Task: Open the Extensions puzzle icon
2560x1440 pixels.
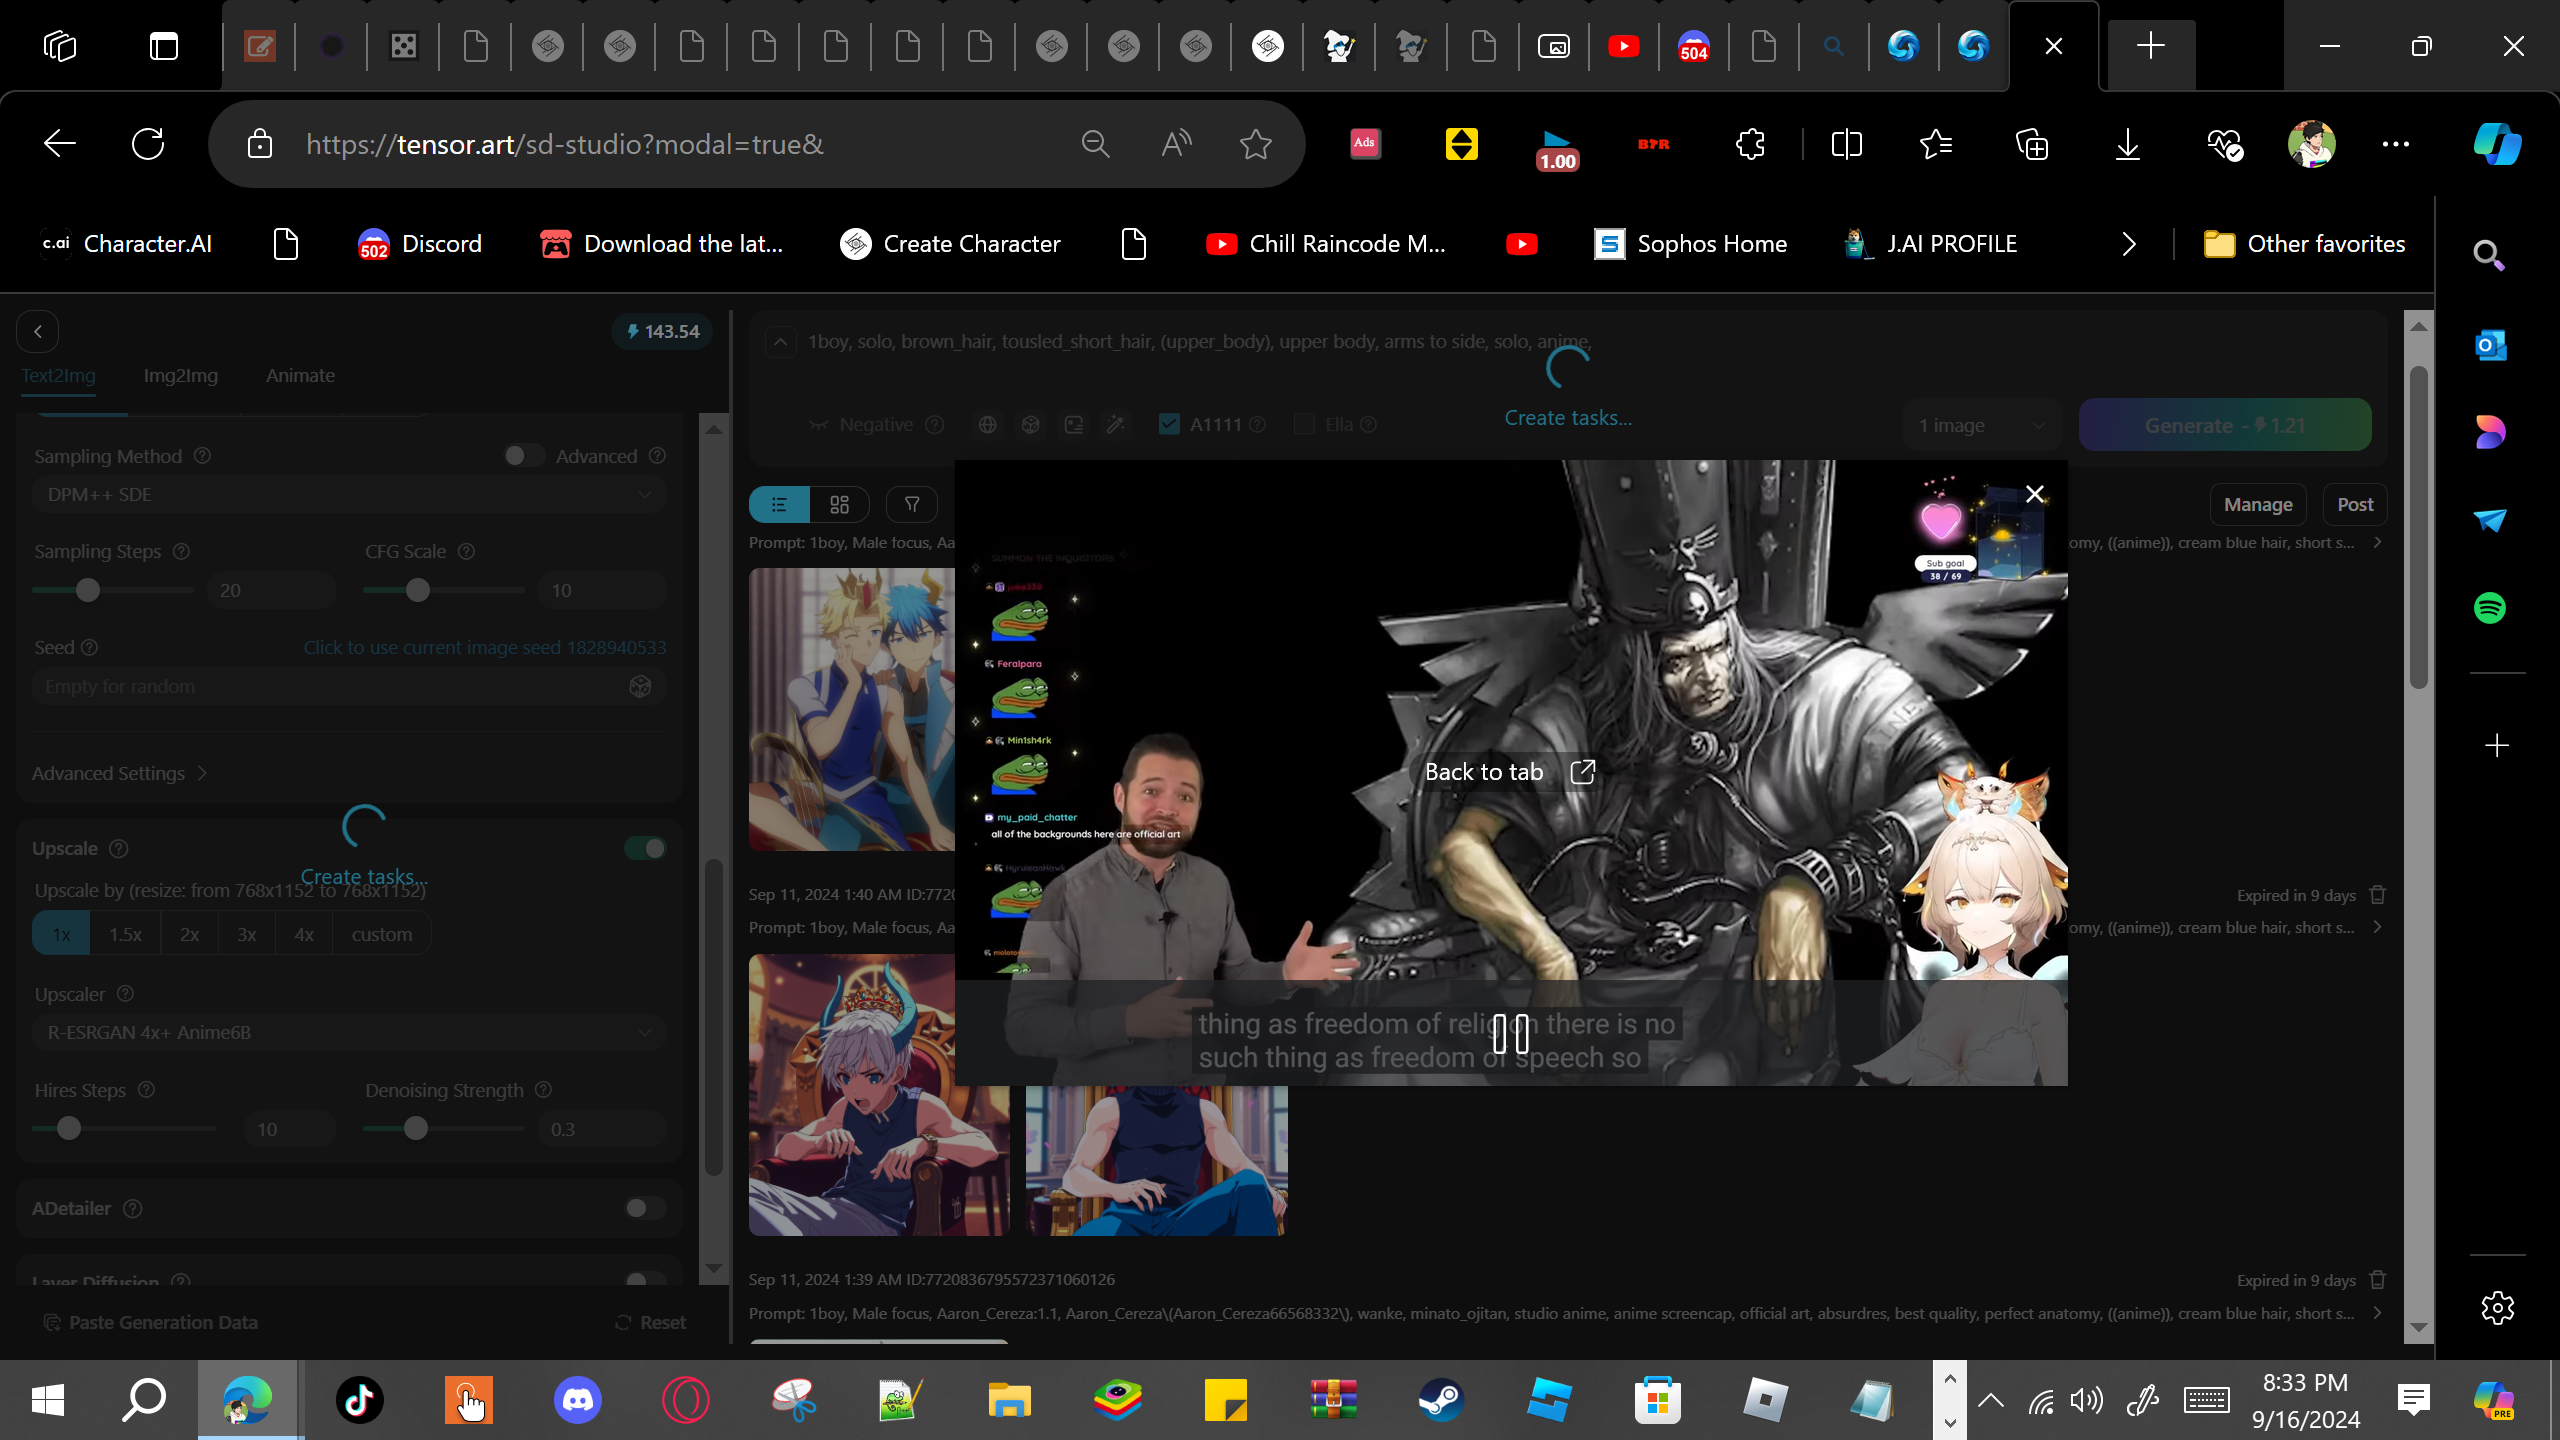Action: click(x=1750, y=144)
